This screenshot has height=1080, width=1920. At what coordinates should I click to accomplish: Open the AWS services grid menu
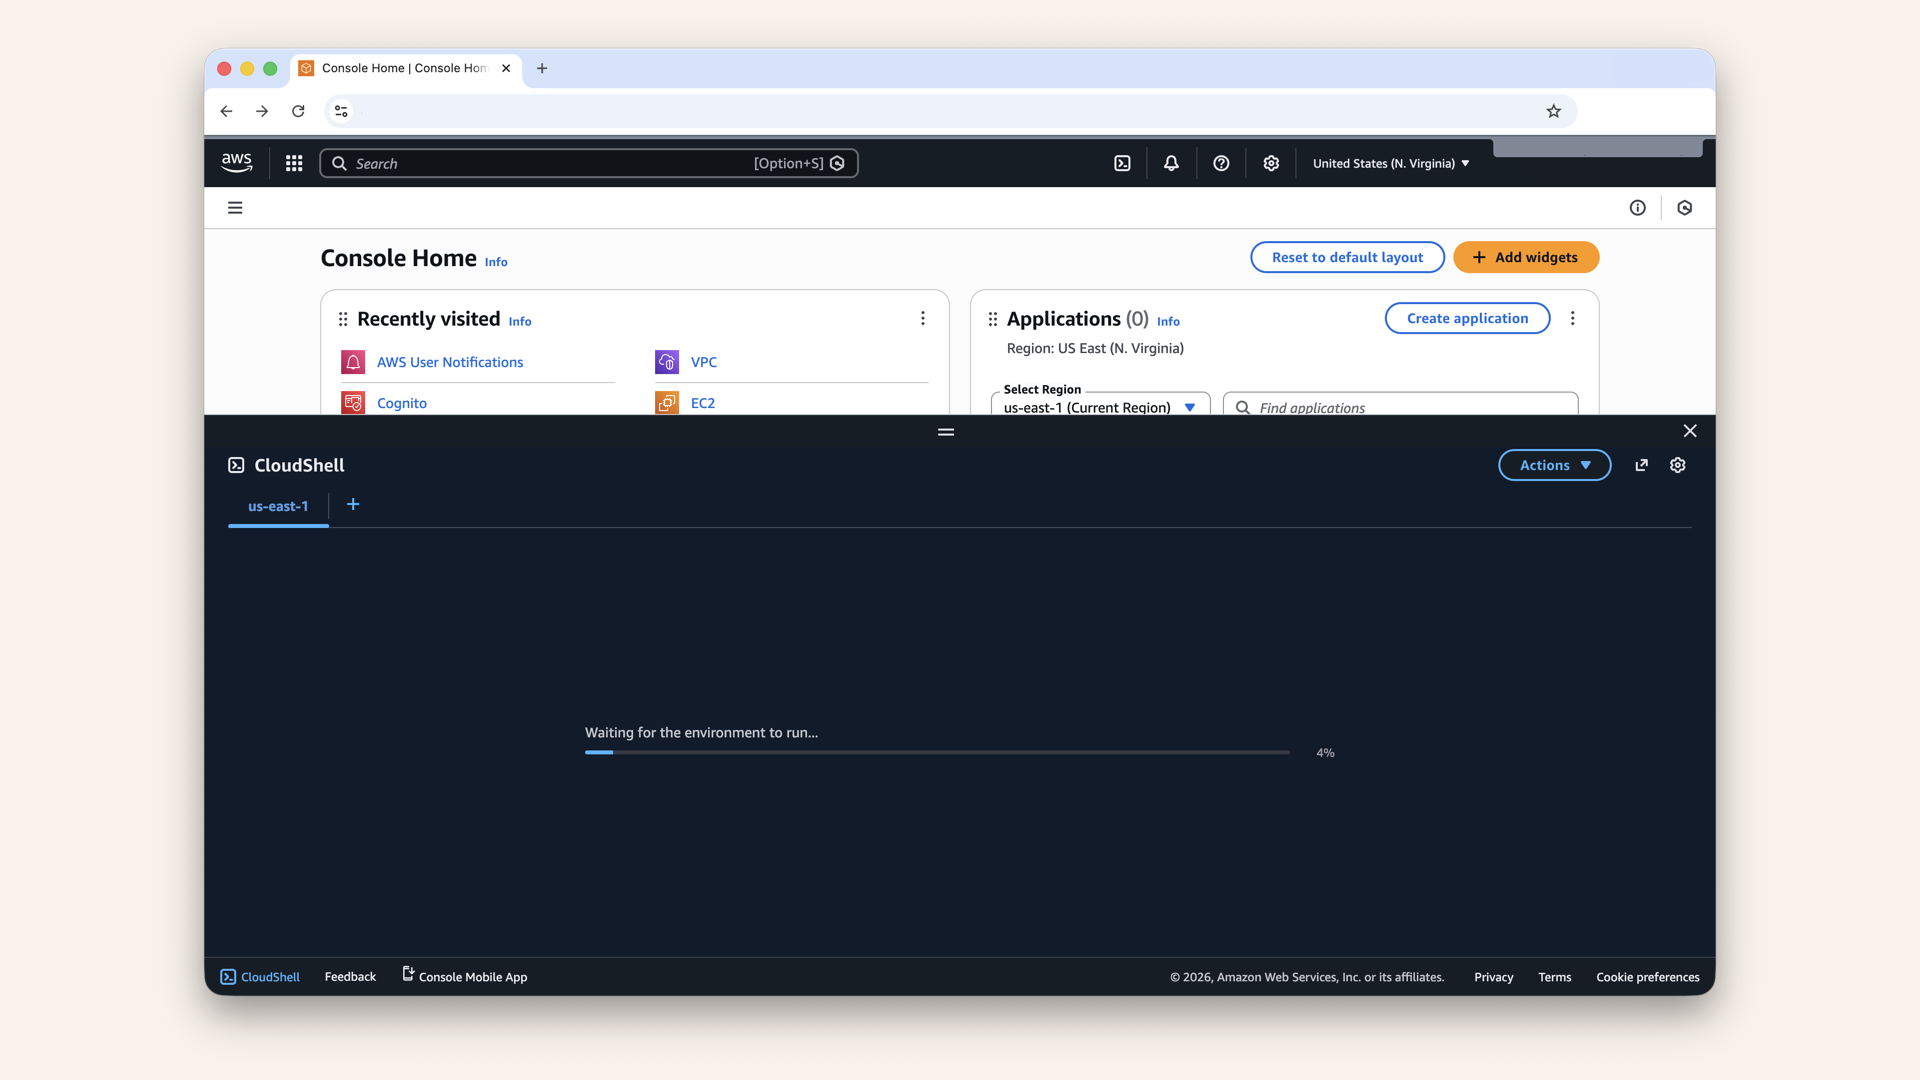coord(293,163)
